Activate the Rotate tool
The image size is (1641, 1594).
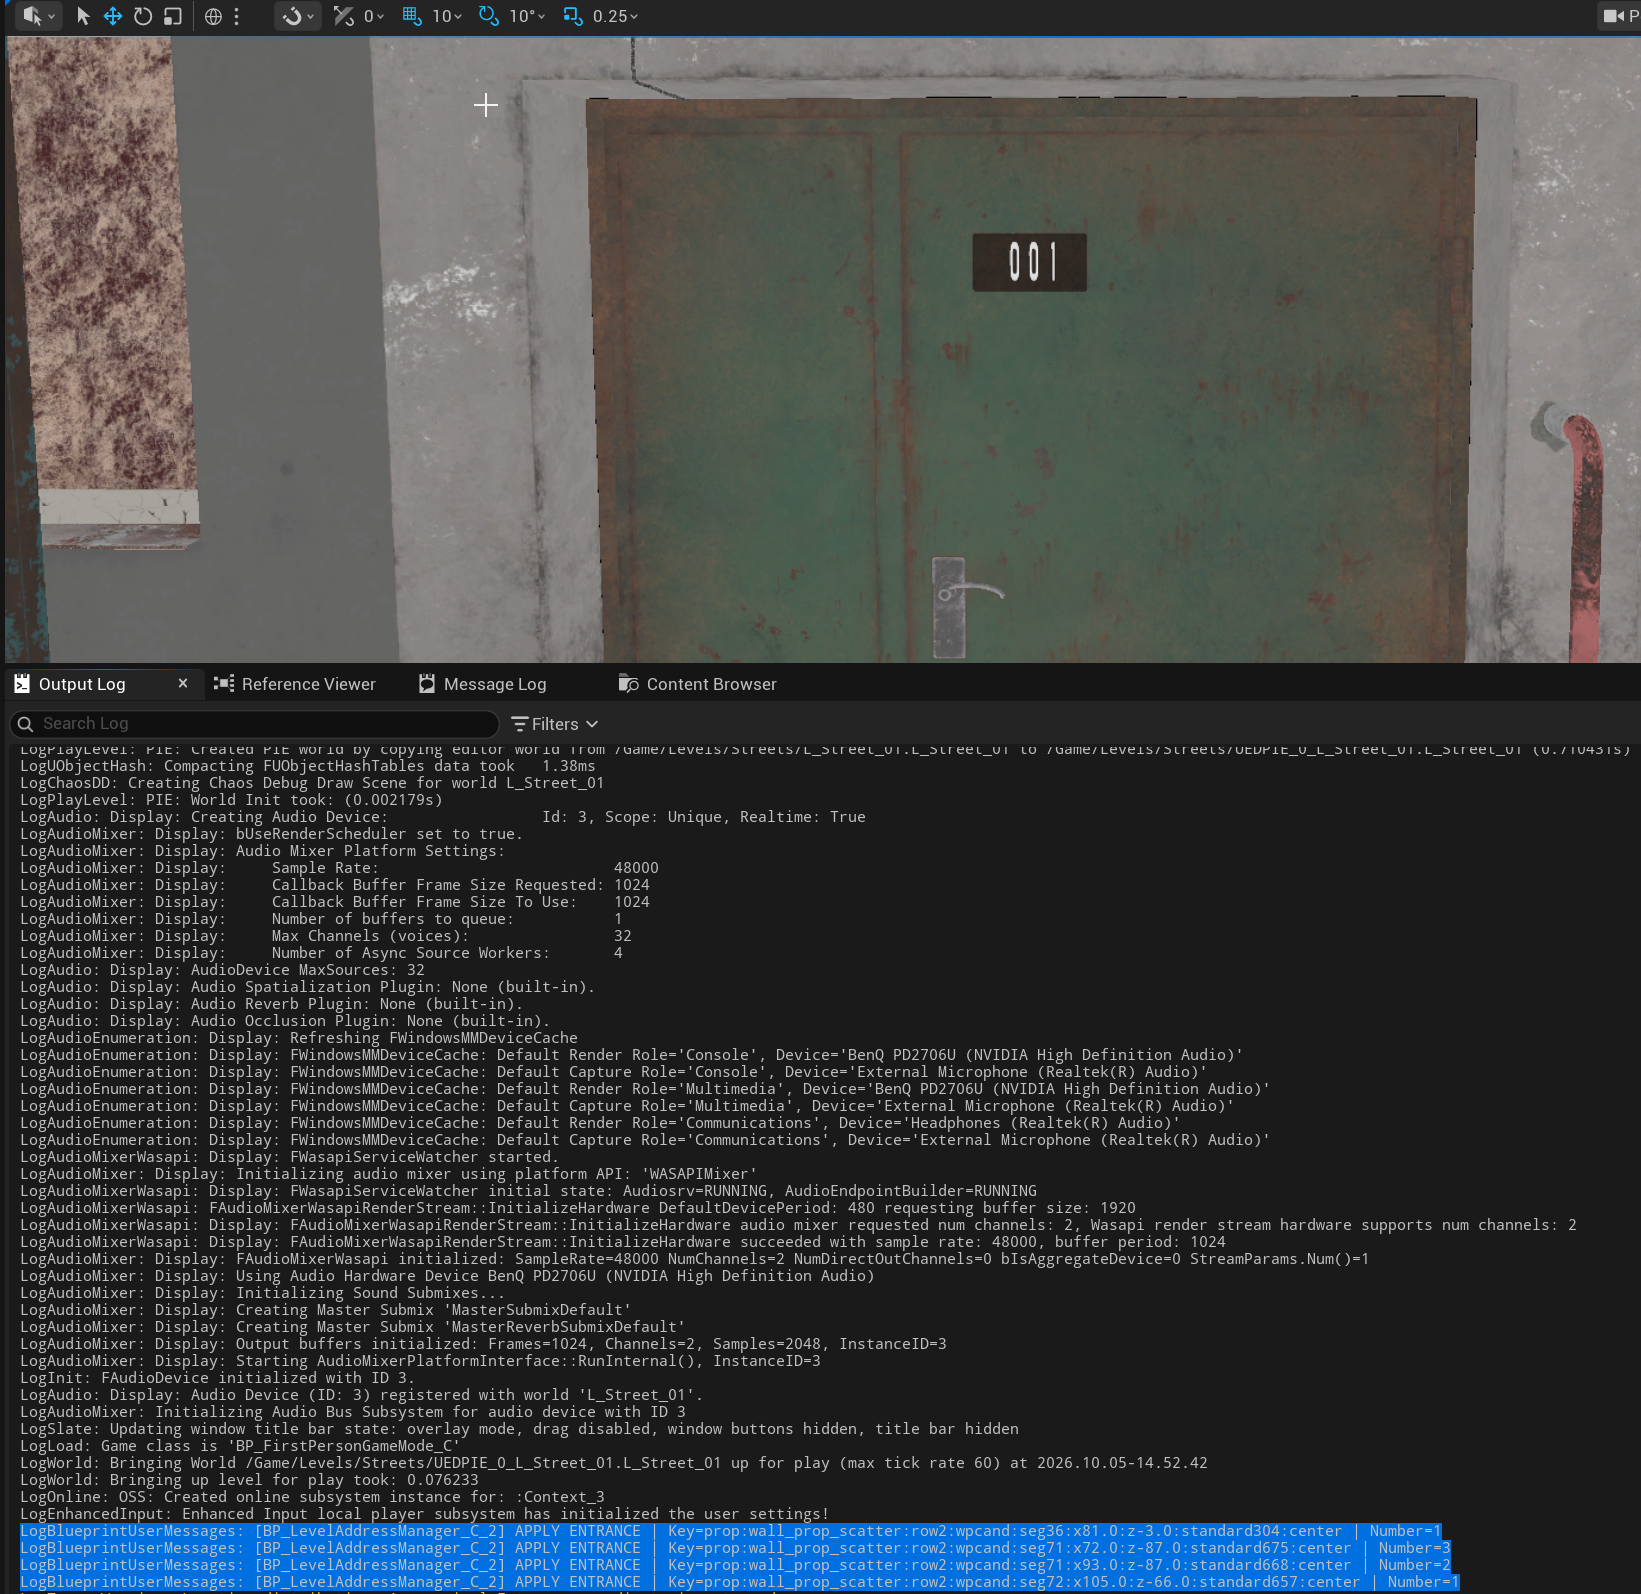coord(143,16)
